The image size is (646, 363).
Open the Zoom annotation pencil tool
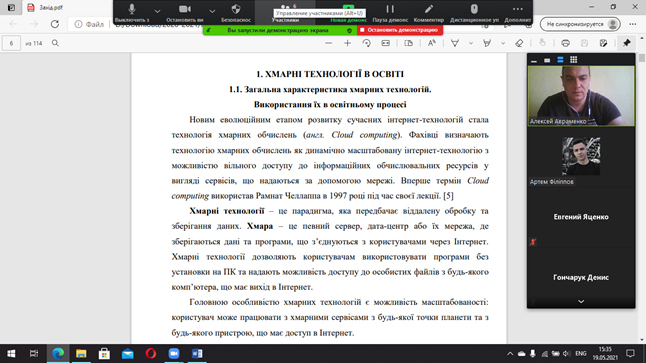[x=428, y=12]
